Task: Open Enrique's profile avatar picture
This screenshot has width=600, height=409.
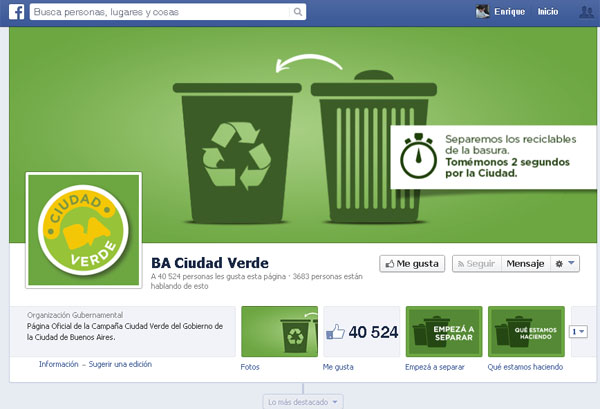Action: [x=483, y=13]
